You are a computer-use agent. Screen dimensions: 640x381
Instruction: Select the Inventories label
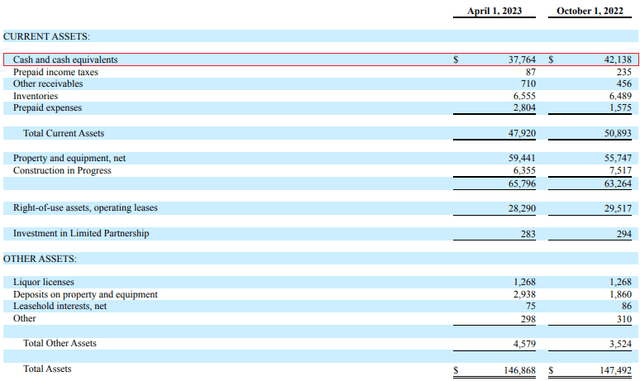click(36, 96)
